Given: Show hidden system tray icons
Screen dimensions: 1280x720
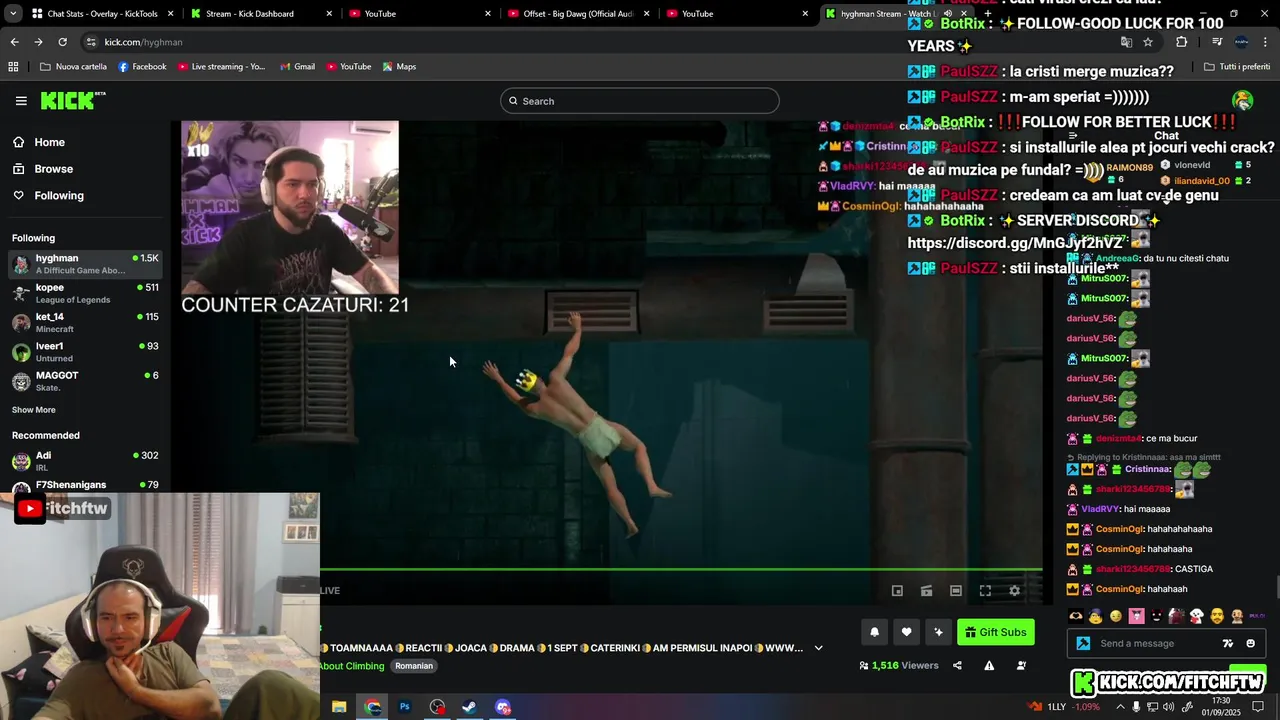Looking at the screenshot, I should click(x=1119, y=707).
